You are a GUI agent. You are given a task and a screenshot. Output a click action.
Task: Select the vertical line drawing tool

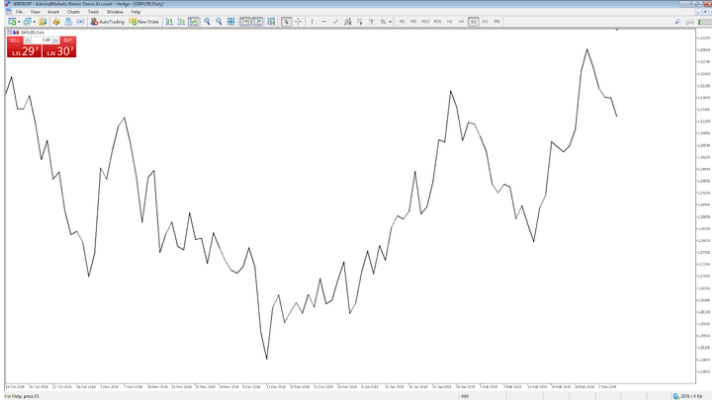point(312,22)
